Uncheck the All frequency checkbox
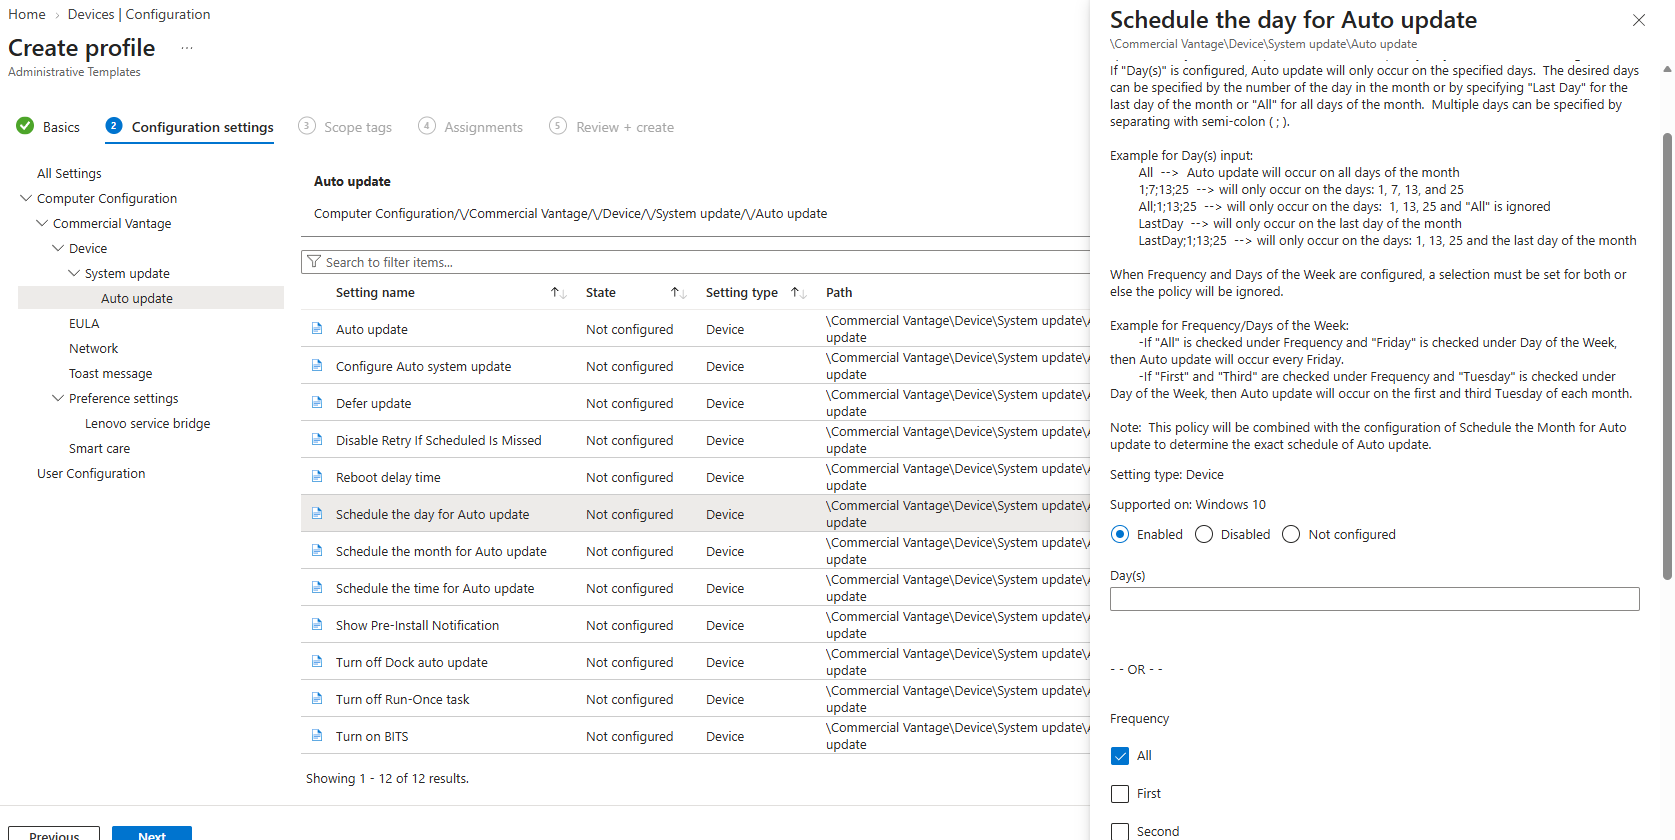1675x840 pixels. (x=1120, y=756)
